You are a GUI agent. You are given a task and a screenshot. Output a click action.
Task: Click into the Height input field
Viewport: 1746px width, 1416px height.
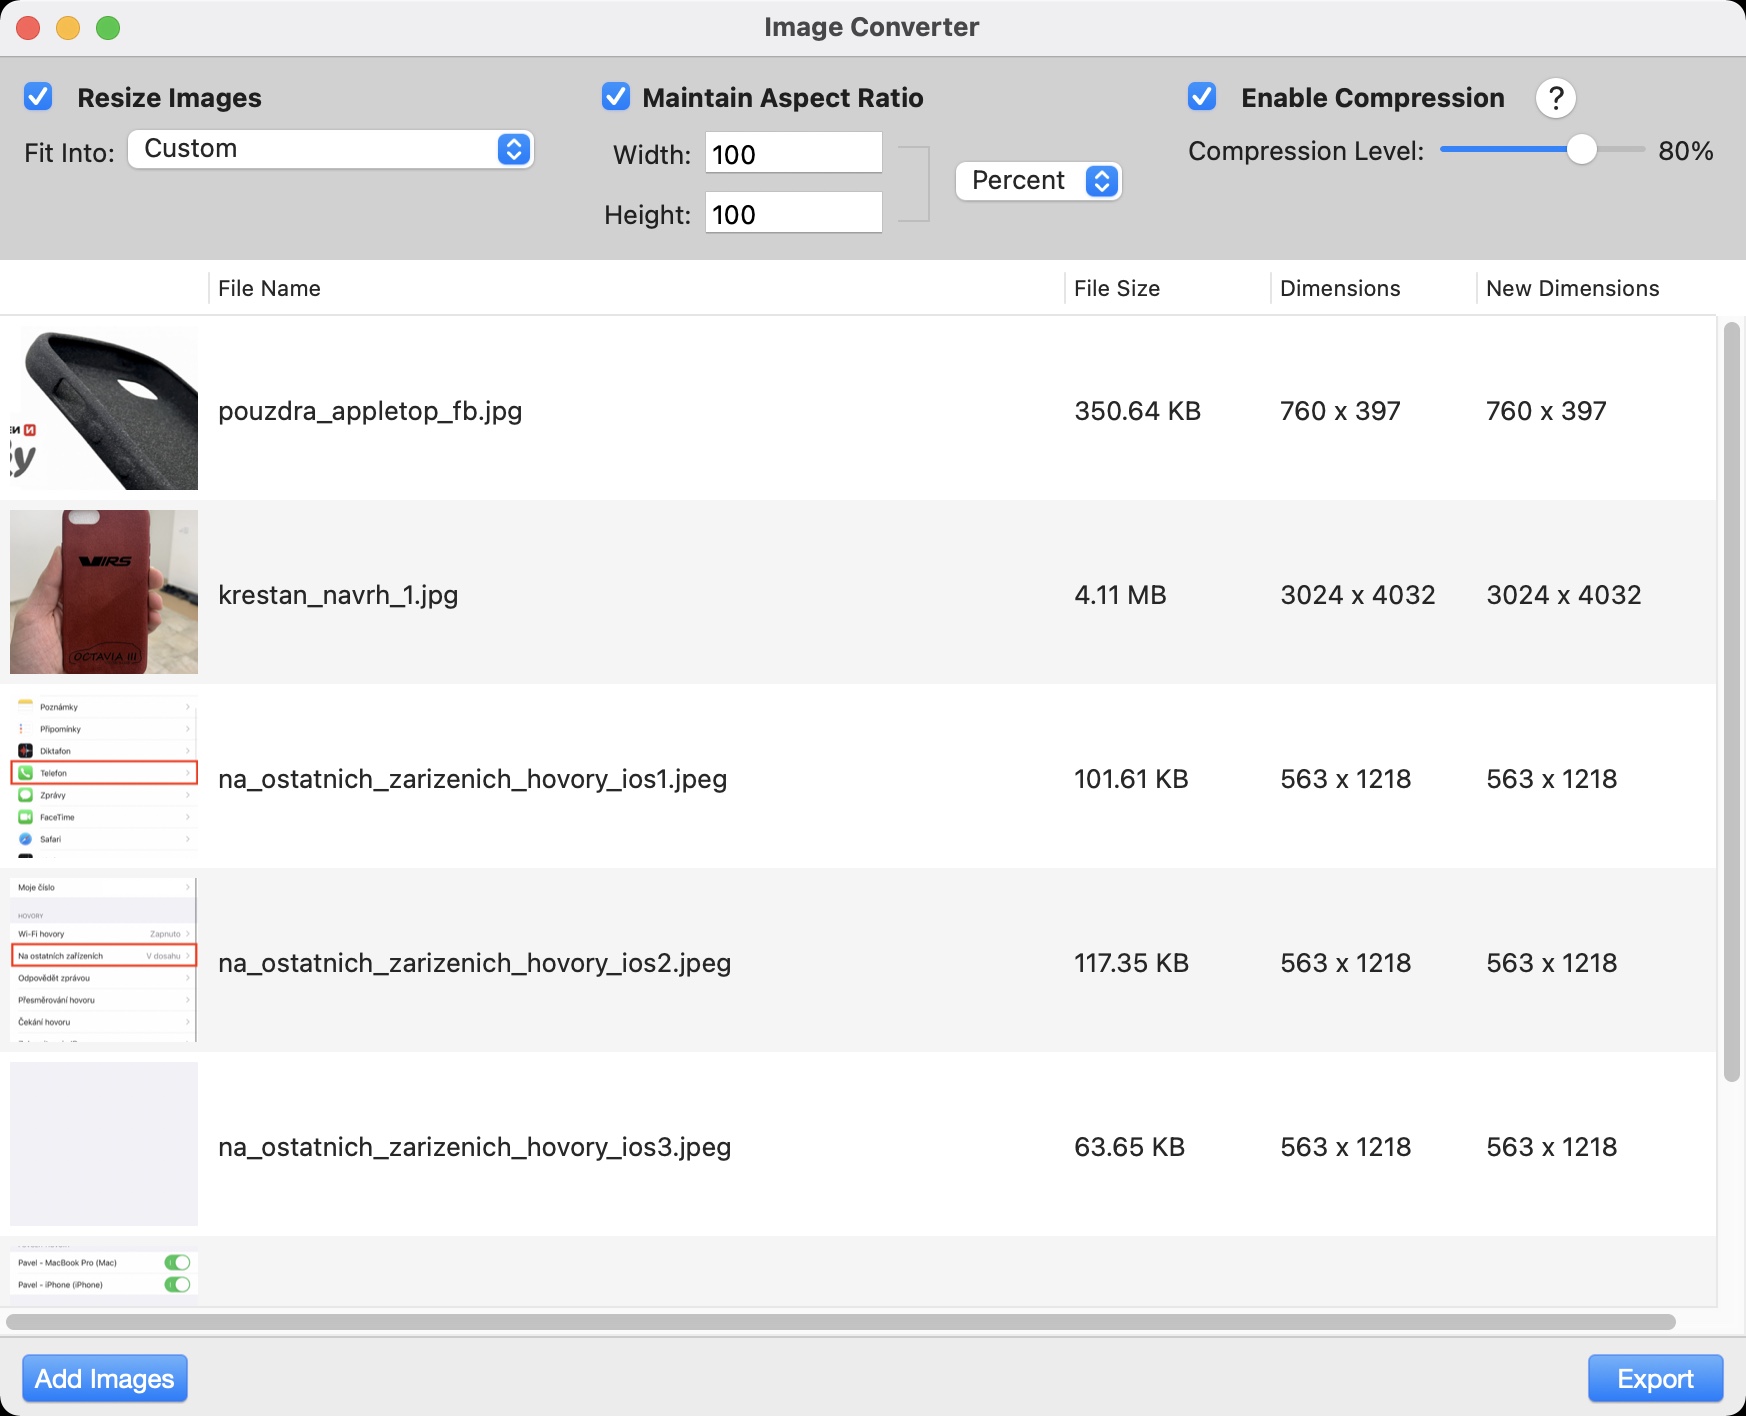click(x=793, y=214)
